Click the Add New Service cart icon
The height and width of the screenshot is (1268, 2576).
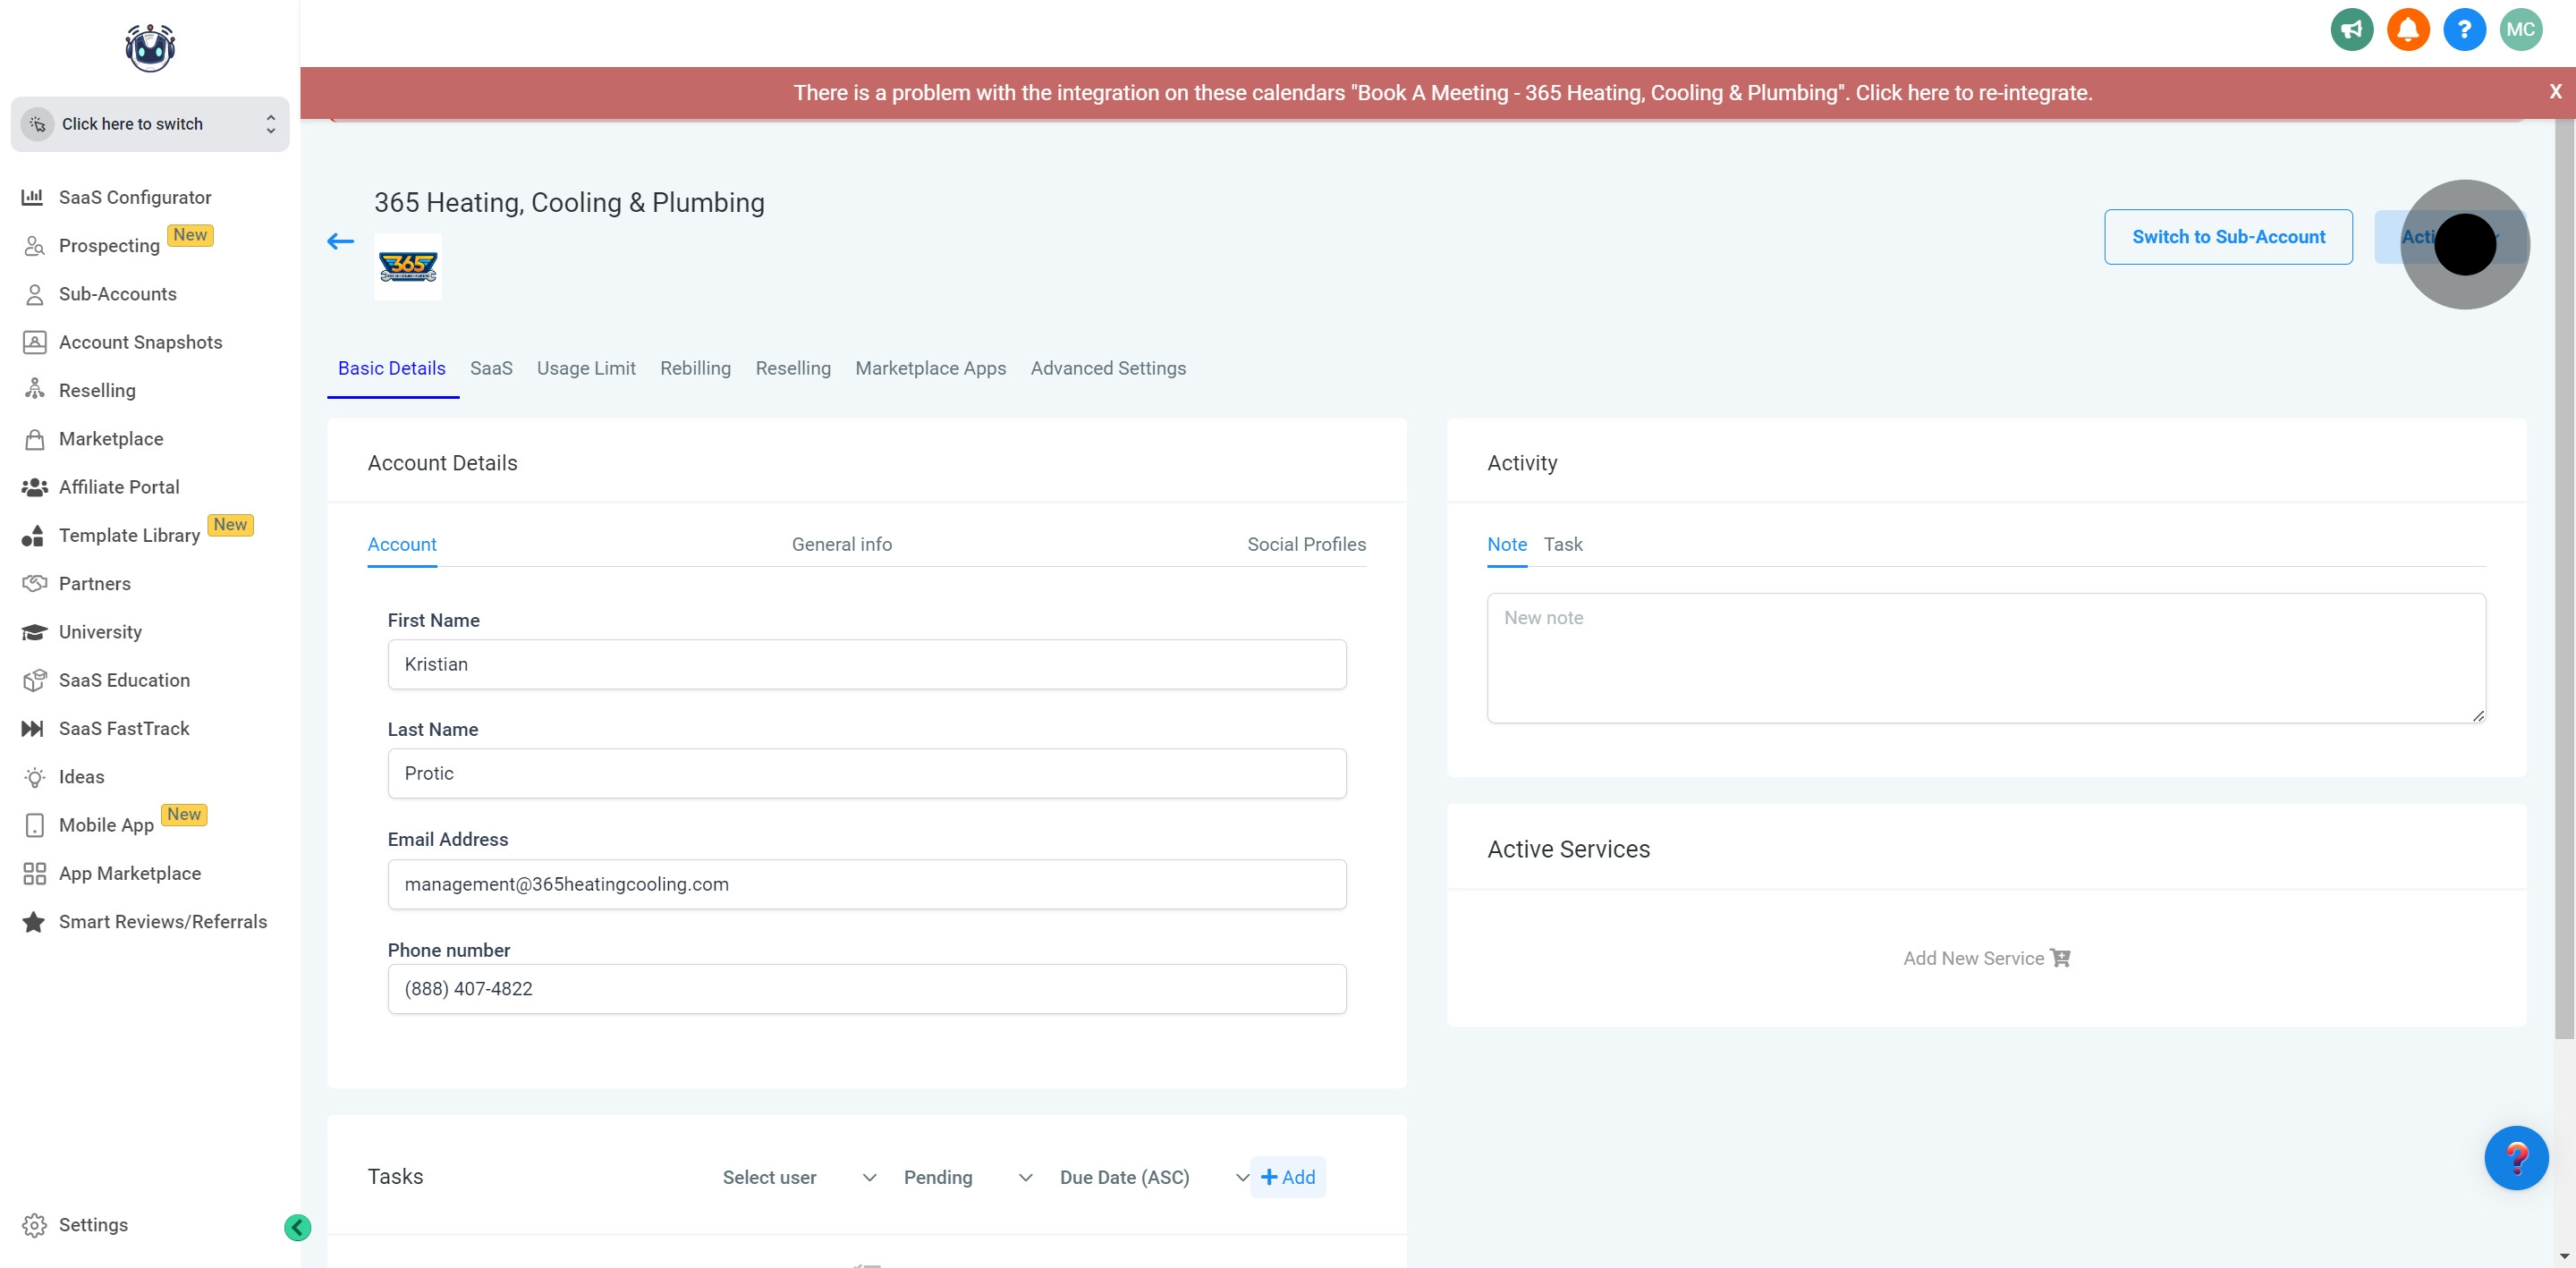click(2060, 958)
